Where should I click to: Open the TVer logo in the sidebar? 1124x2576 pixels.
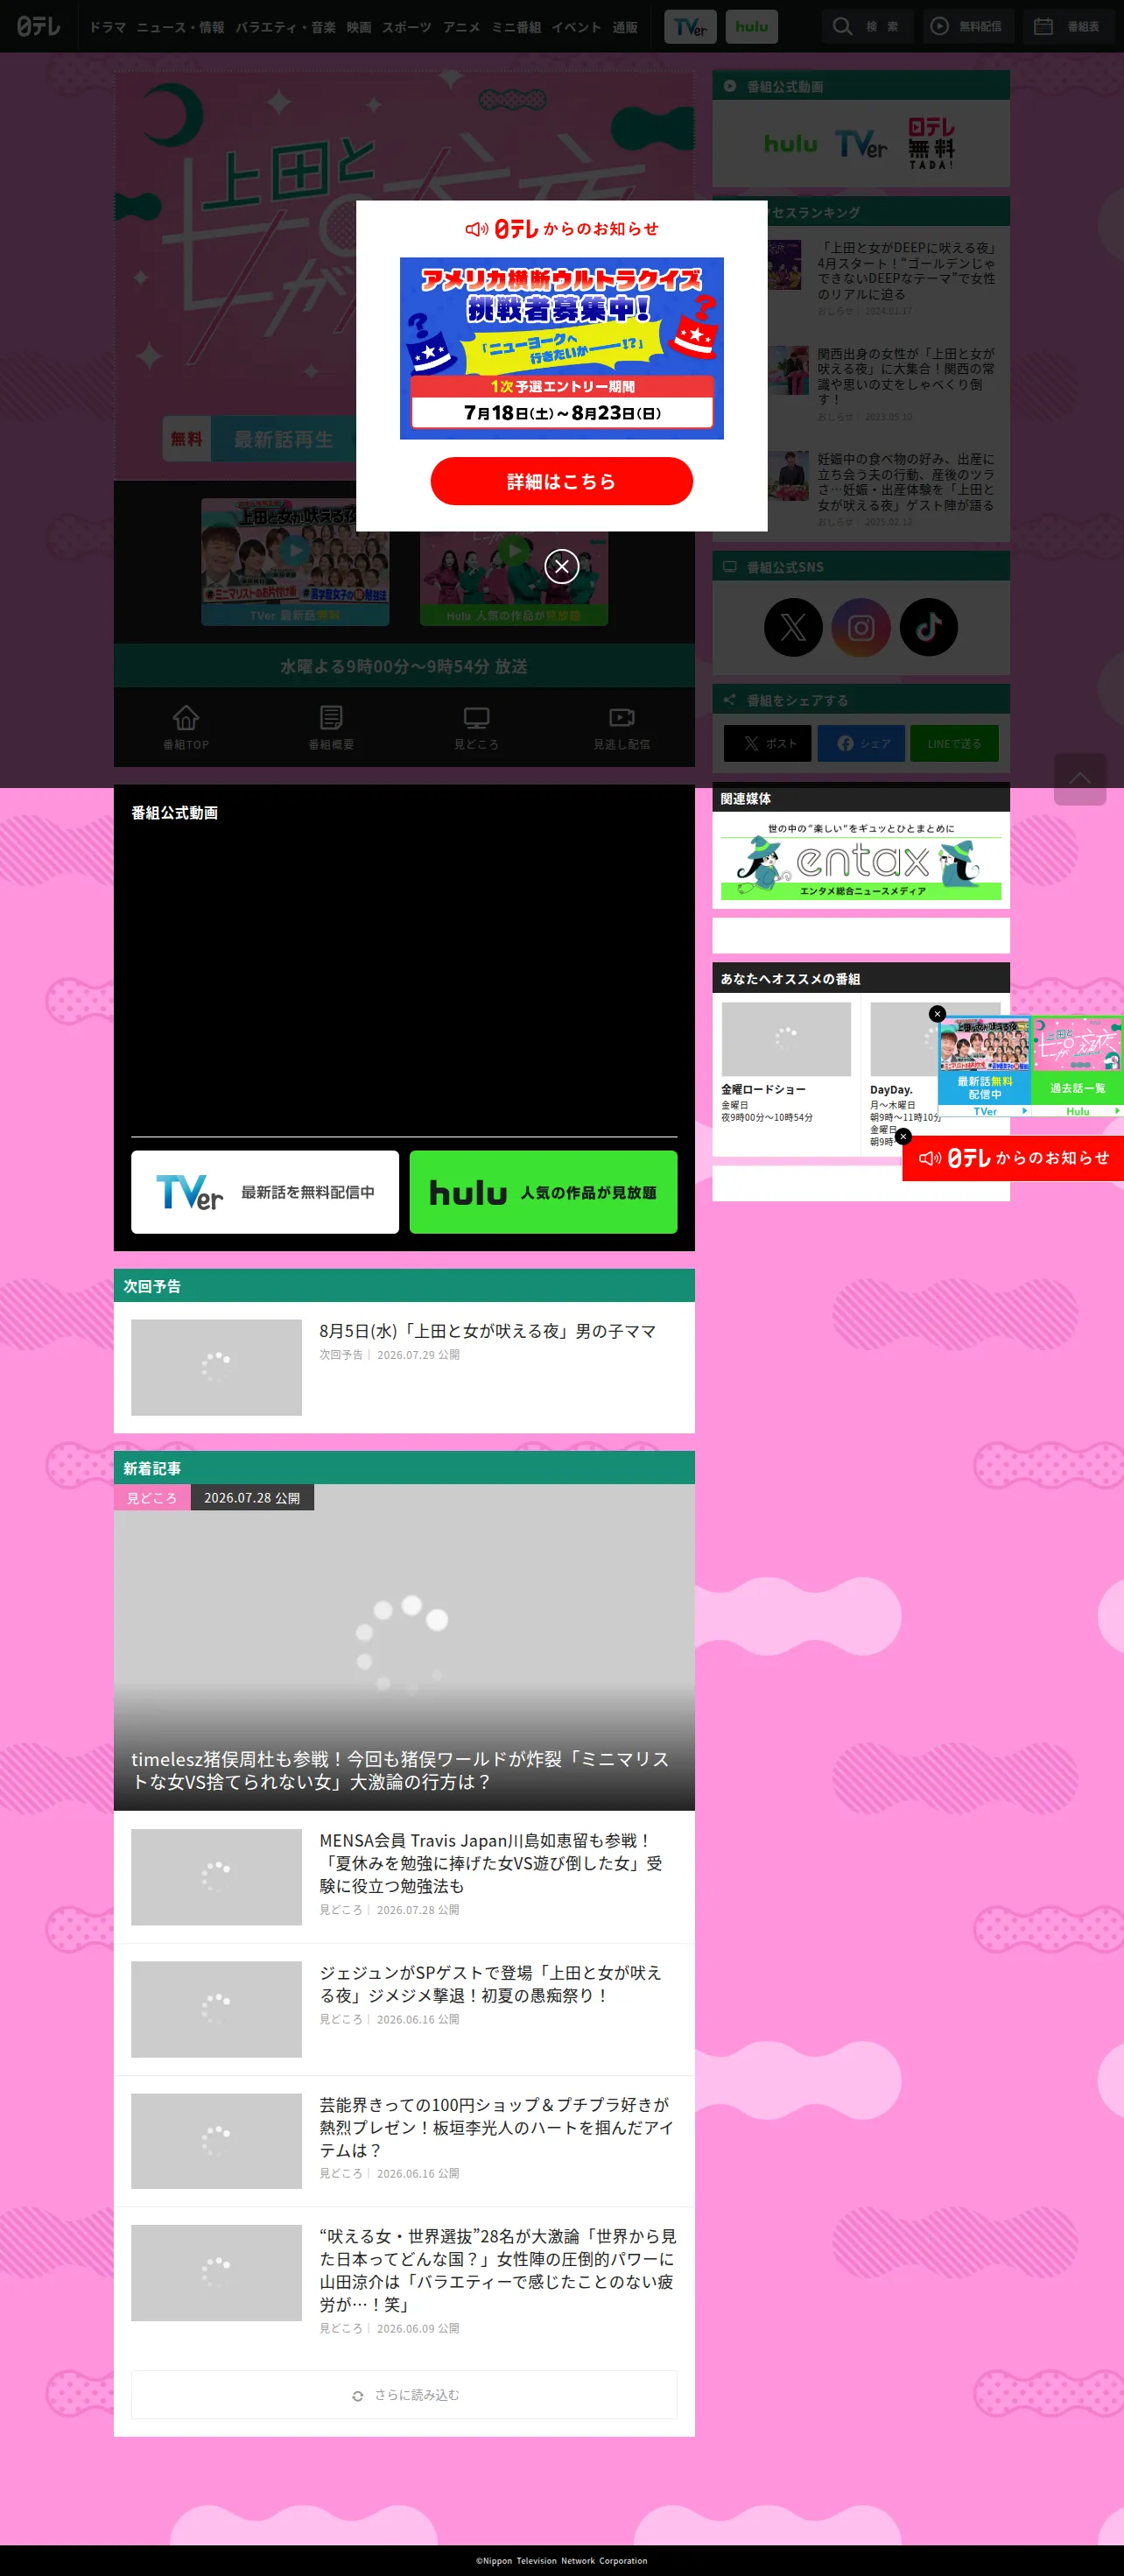861,145
